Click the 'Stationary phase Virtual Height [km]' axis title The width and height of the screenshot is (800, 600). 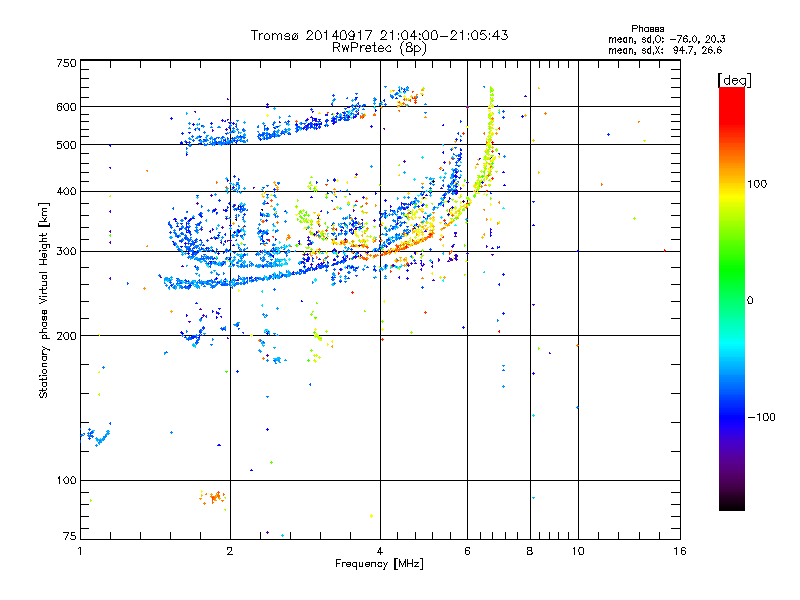(44, 301)
